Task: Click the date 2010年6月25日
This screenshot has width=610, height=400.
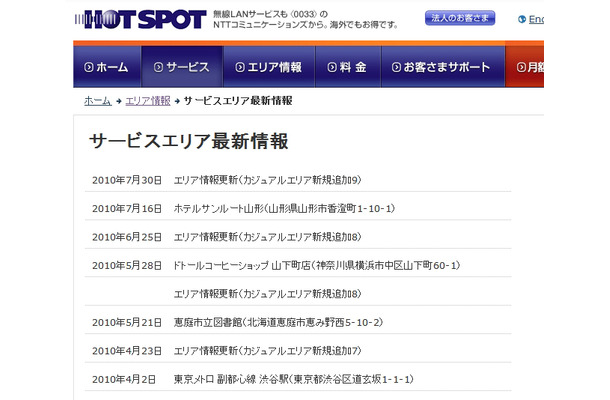Action: click(127, 237)
